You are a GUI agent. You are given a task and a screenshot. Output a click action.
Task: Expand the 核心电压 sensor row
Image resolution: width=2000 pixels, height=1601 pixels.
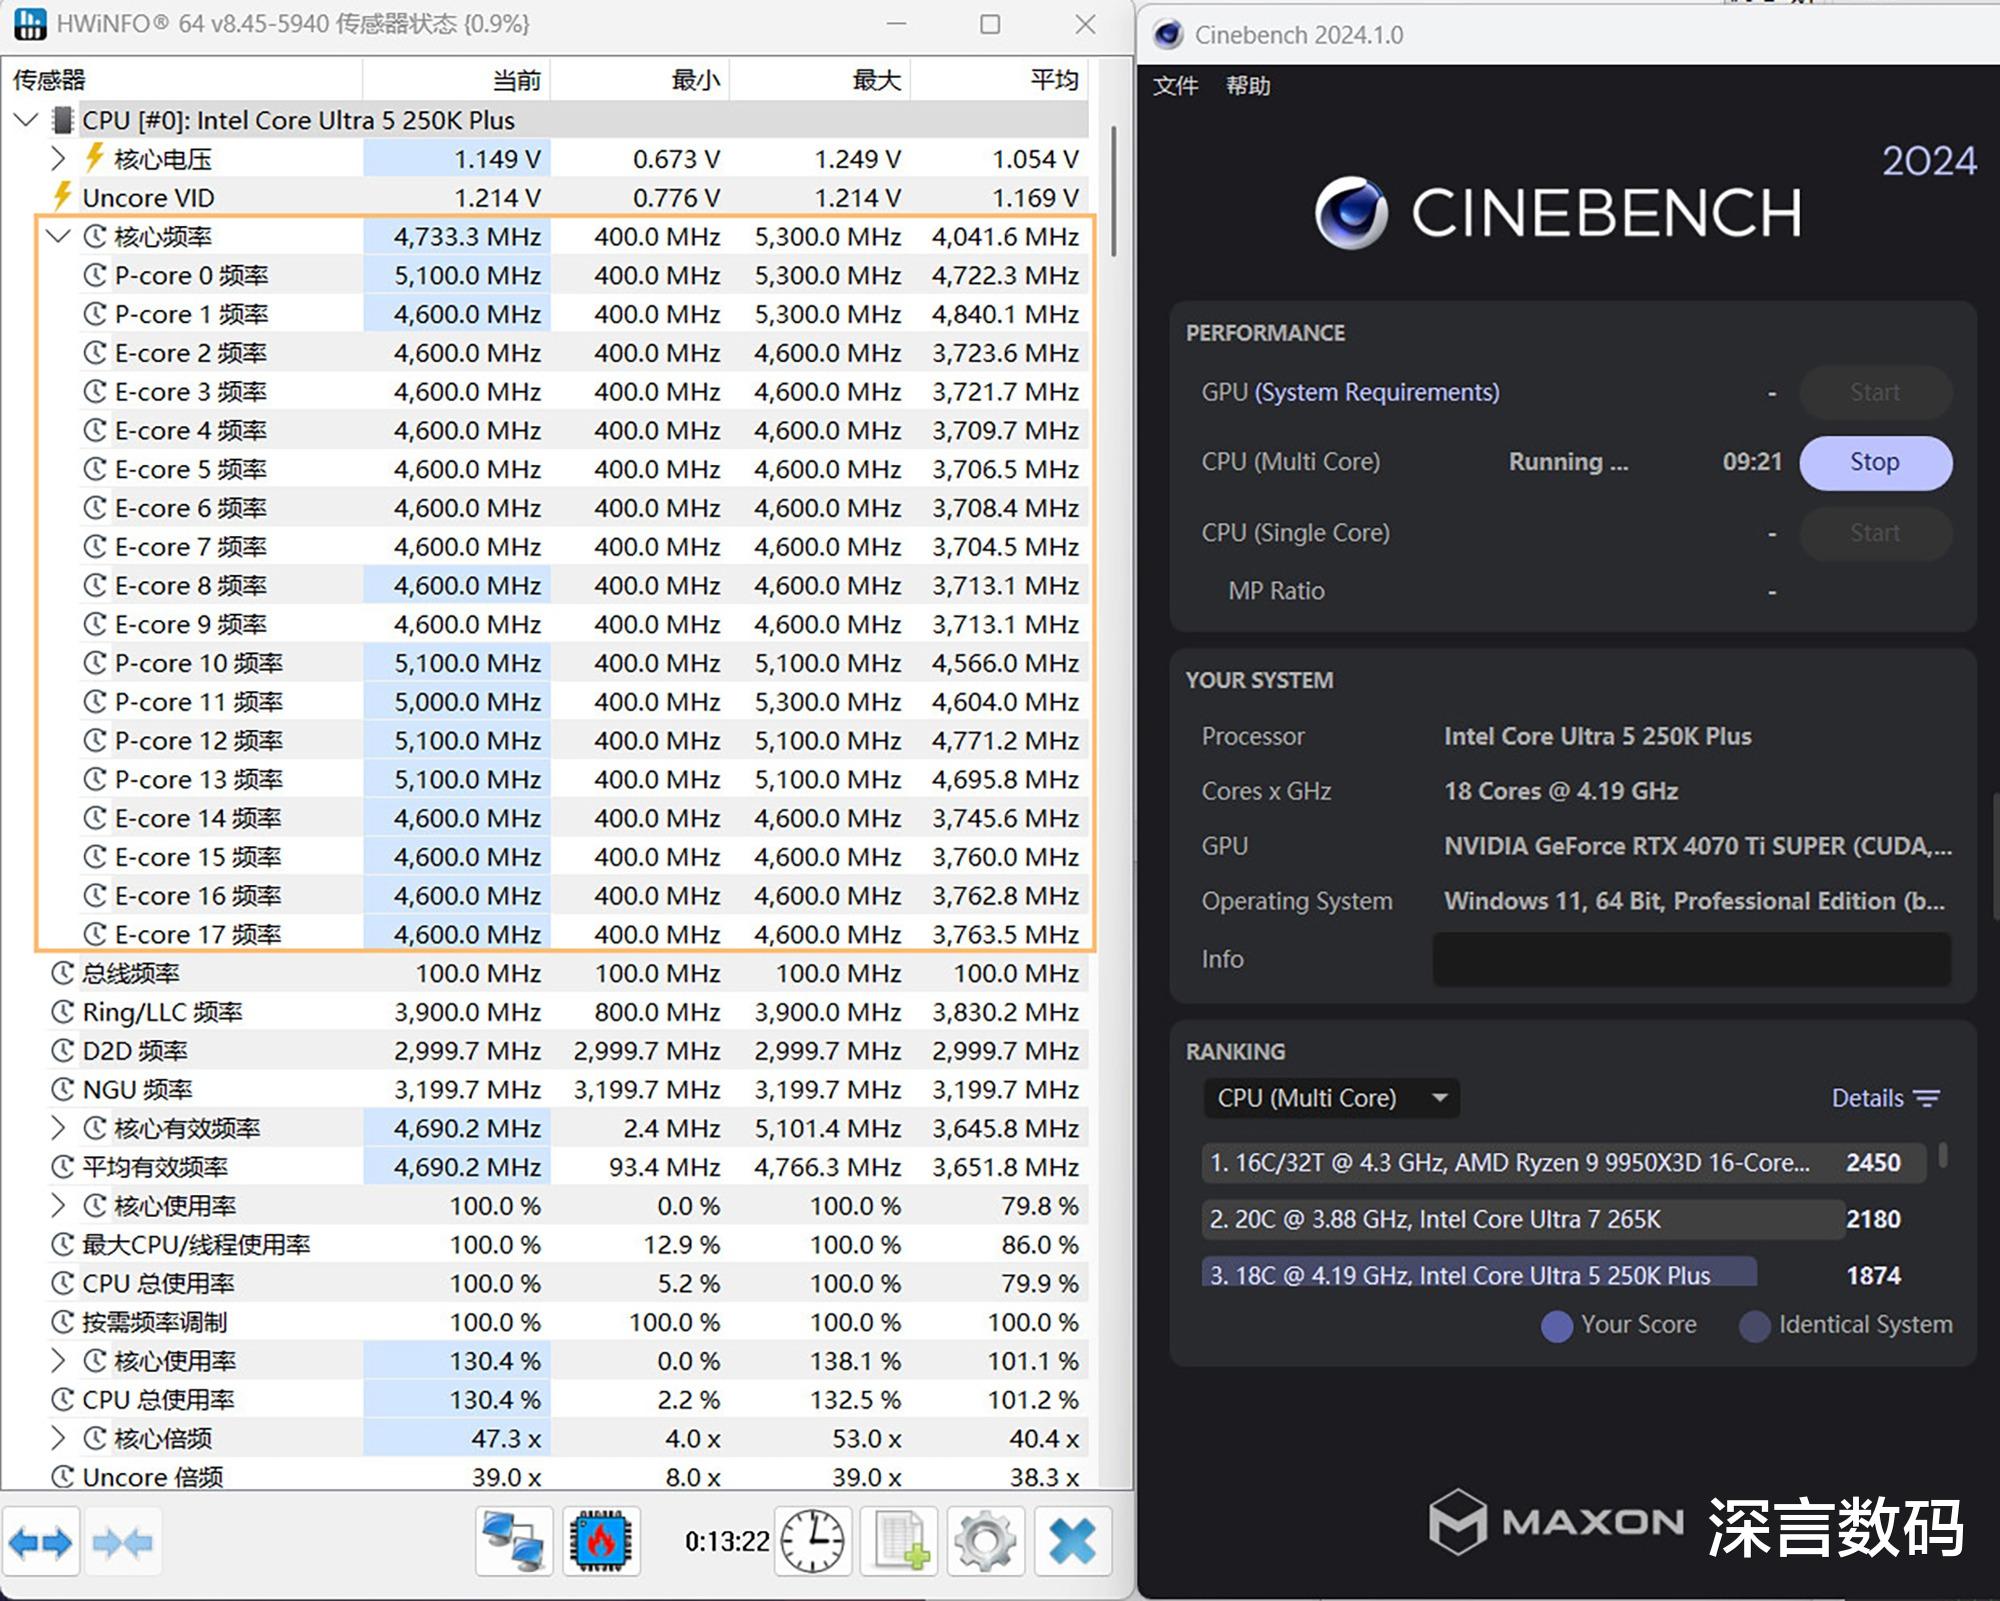(x=58, y=159)
